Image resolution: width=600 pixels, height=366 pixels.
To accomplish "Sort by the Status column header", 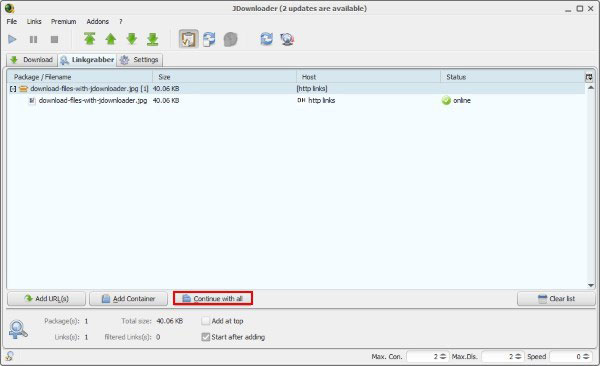I will point(512,77).
